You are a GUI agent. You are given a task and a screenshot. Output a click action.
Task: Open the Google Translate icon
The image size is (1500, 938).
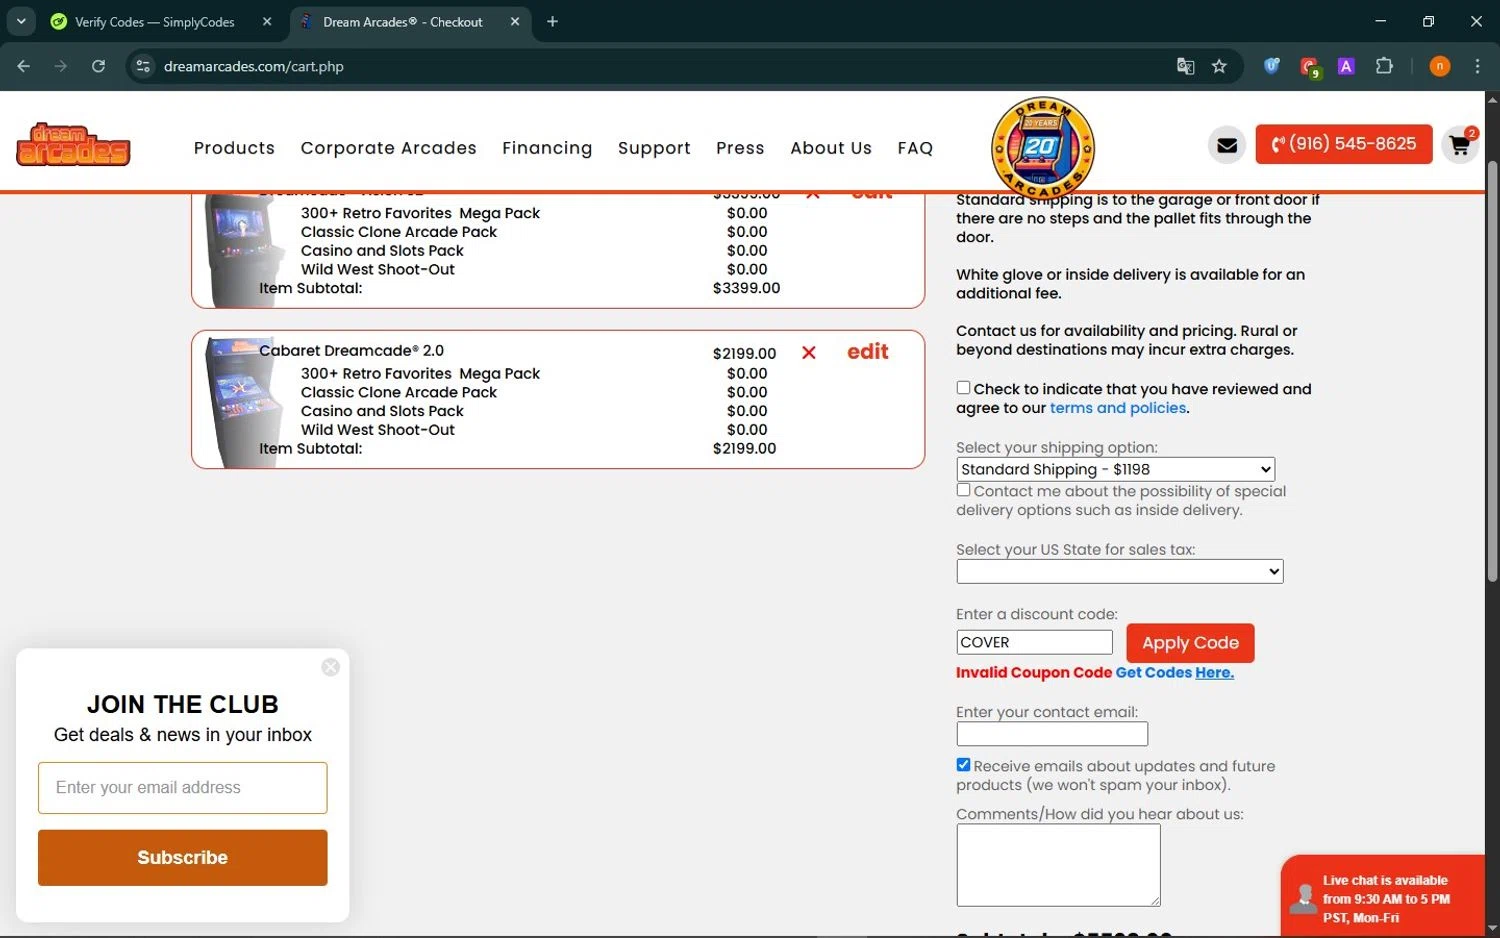[1185, 66]
